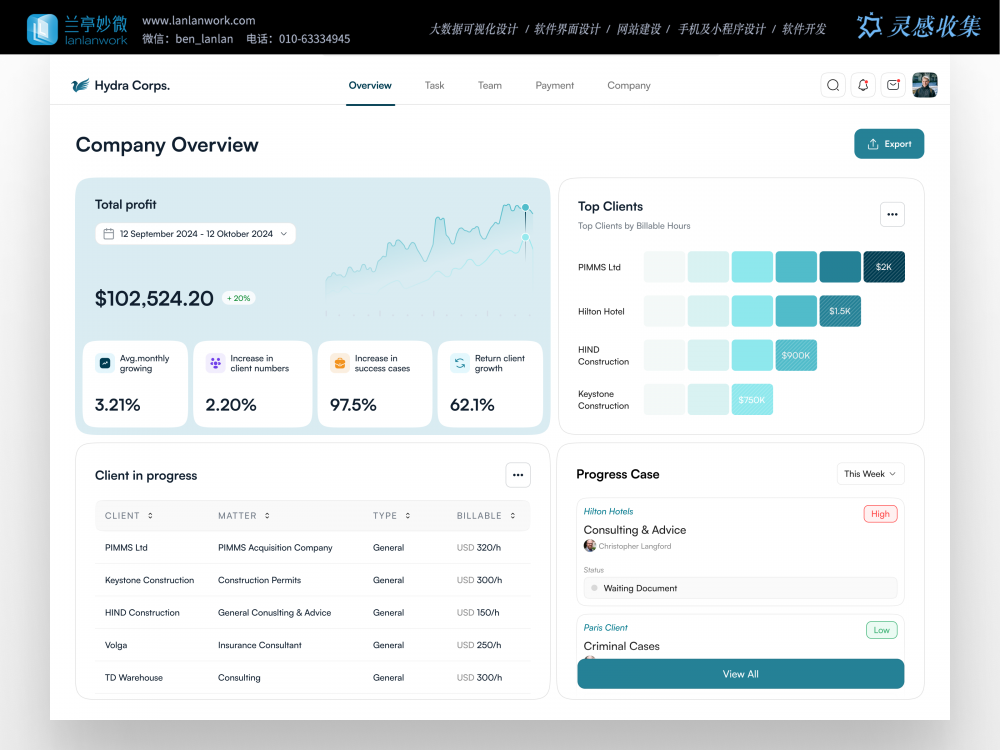Viewport: 1000px width, 750px height.
Task: Click the View All button
Action: click(x=740, y=674)
